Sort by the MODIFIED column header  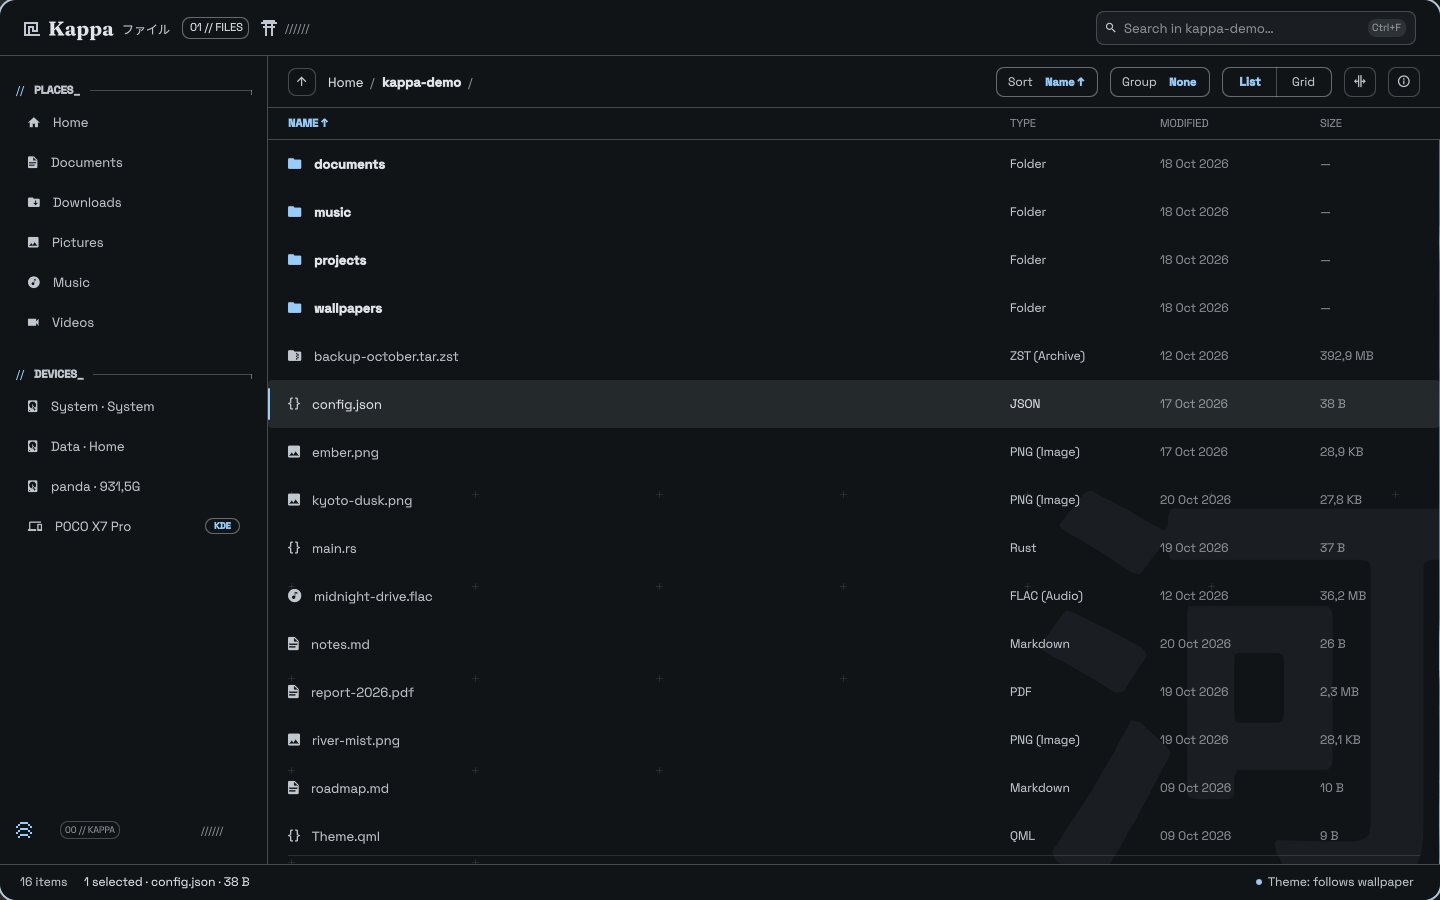(x=1184, y=123)
